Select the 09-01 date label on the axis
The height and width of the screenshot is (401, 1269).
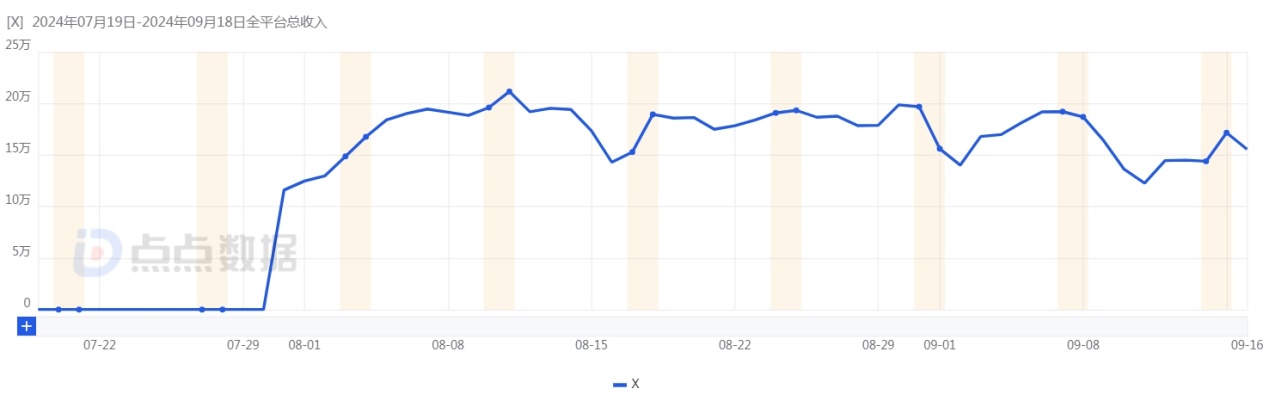[939, 345]
